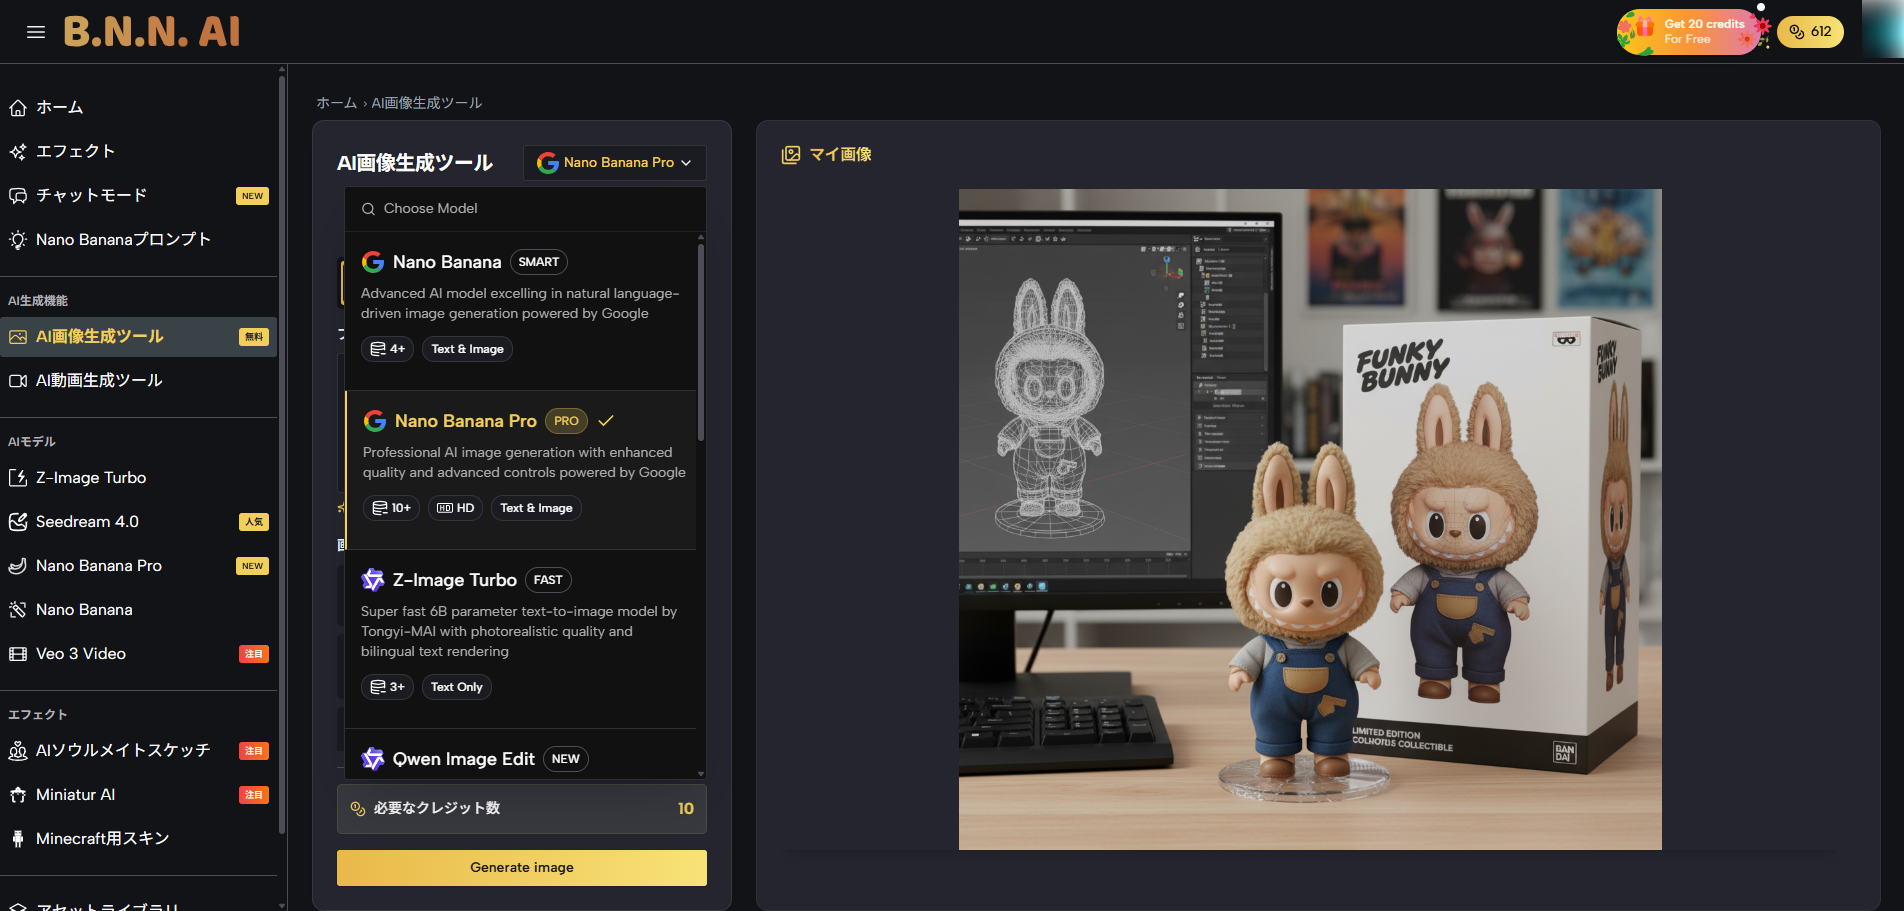Click the Minecraft用スキン sidebar item
The height and width of the screenshot is (911, 1904).
102,839
